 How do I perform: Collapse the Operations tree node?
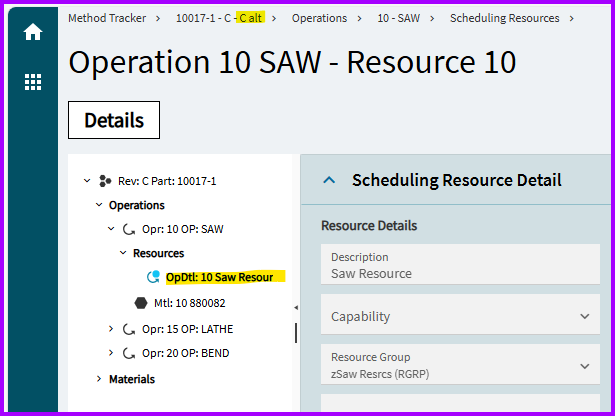coord(99,205)
